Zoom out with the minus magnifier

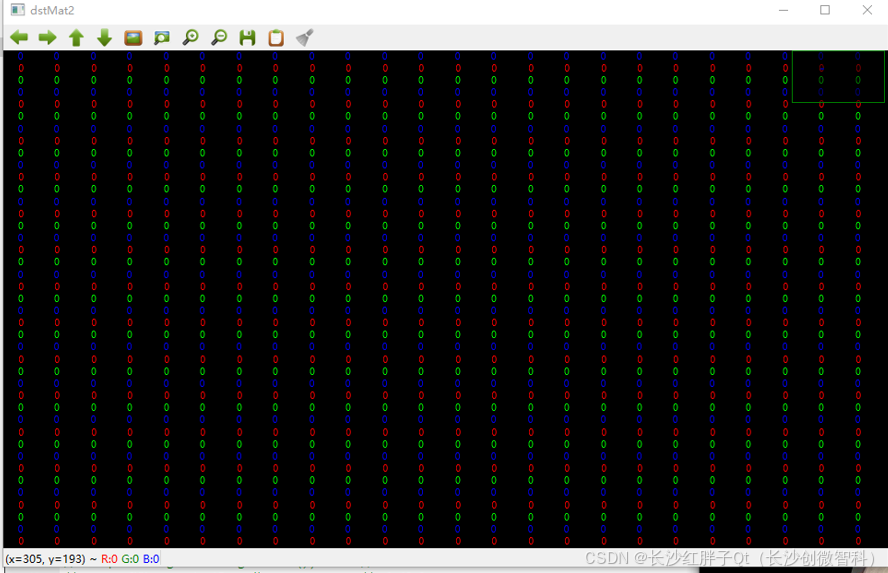(x=219, y=38)
